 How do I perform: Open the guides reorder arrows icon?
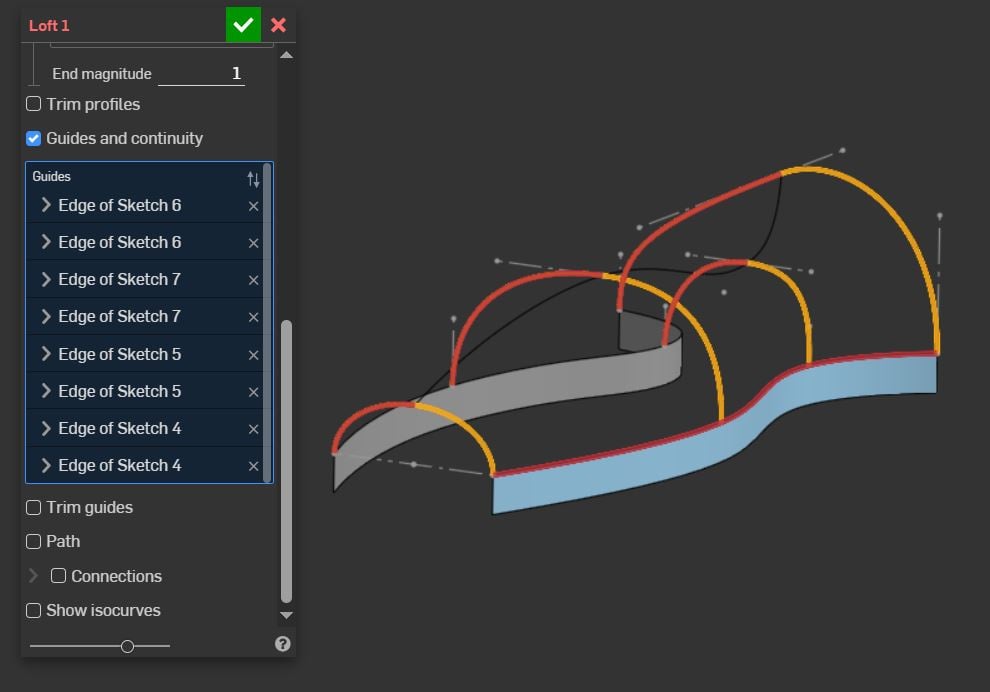coord(253,179)
